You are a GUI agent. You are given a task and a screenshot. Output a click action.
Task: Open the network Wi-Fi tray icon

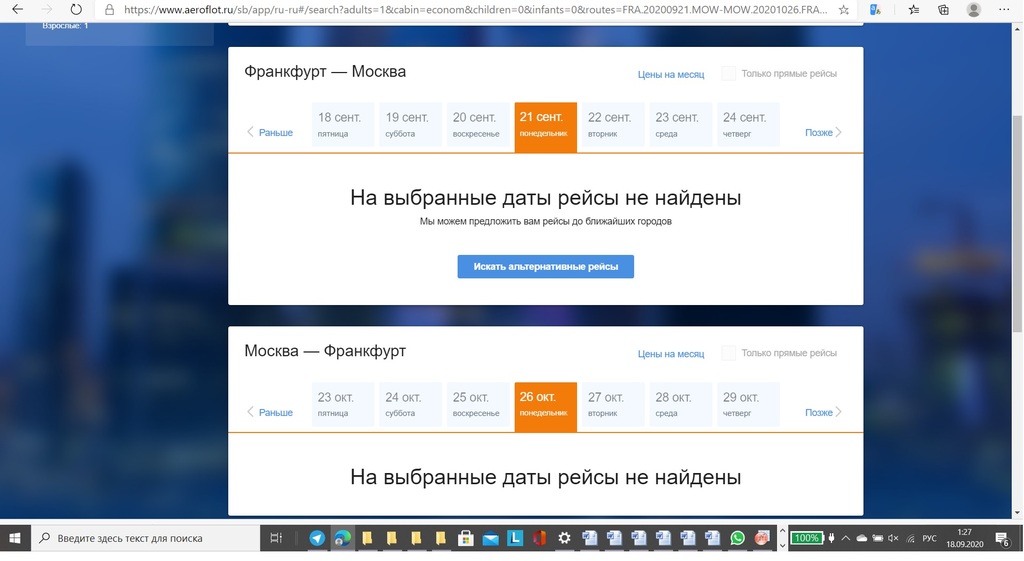tap(910, 538)
